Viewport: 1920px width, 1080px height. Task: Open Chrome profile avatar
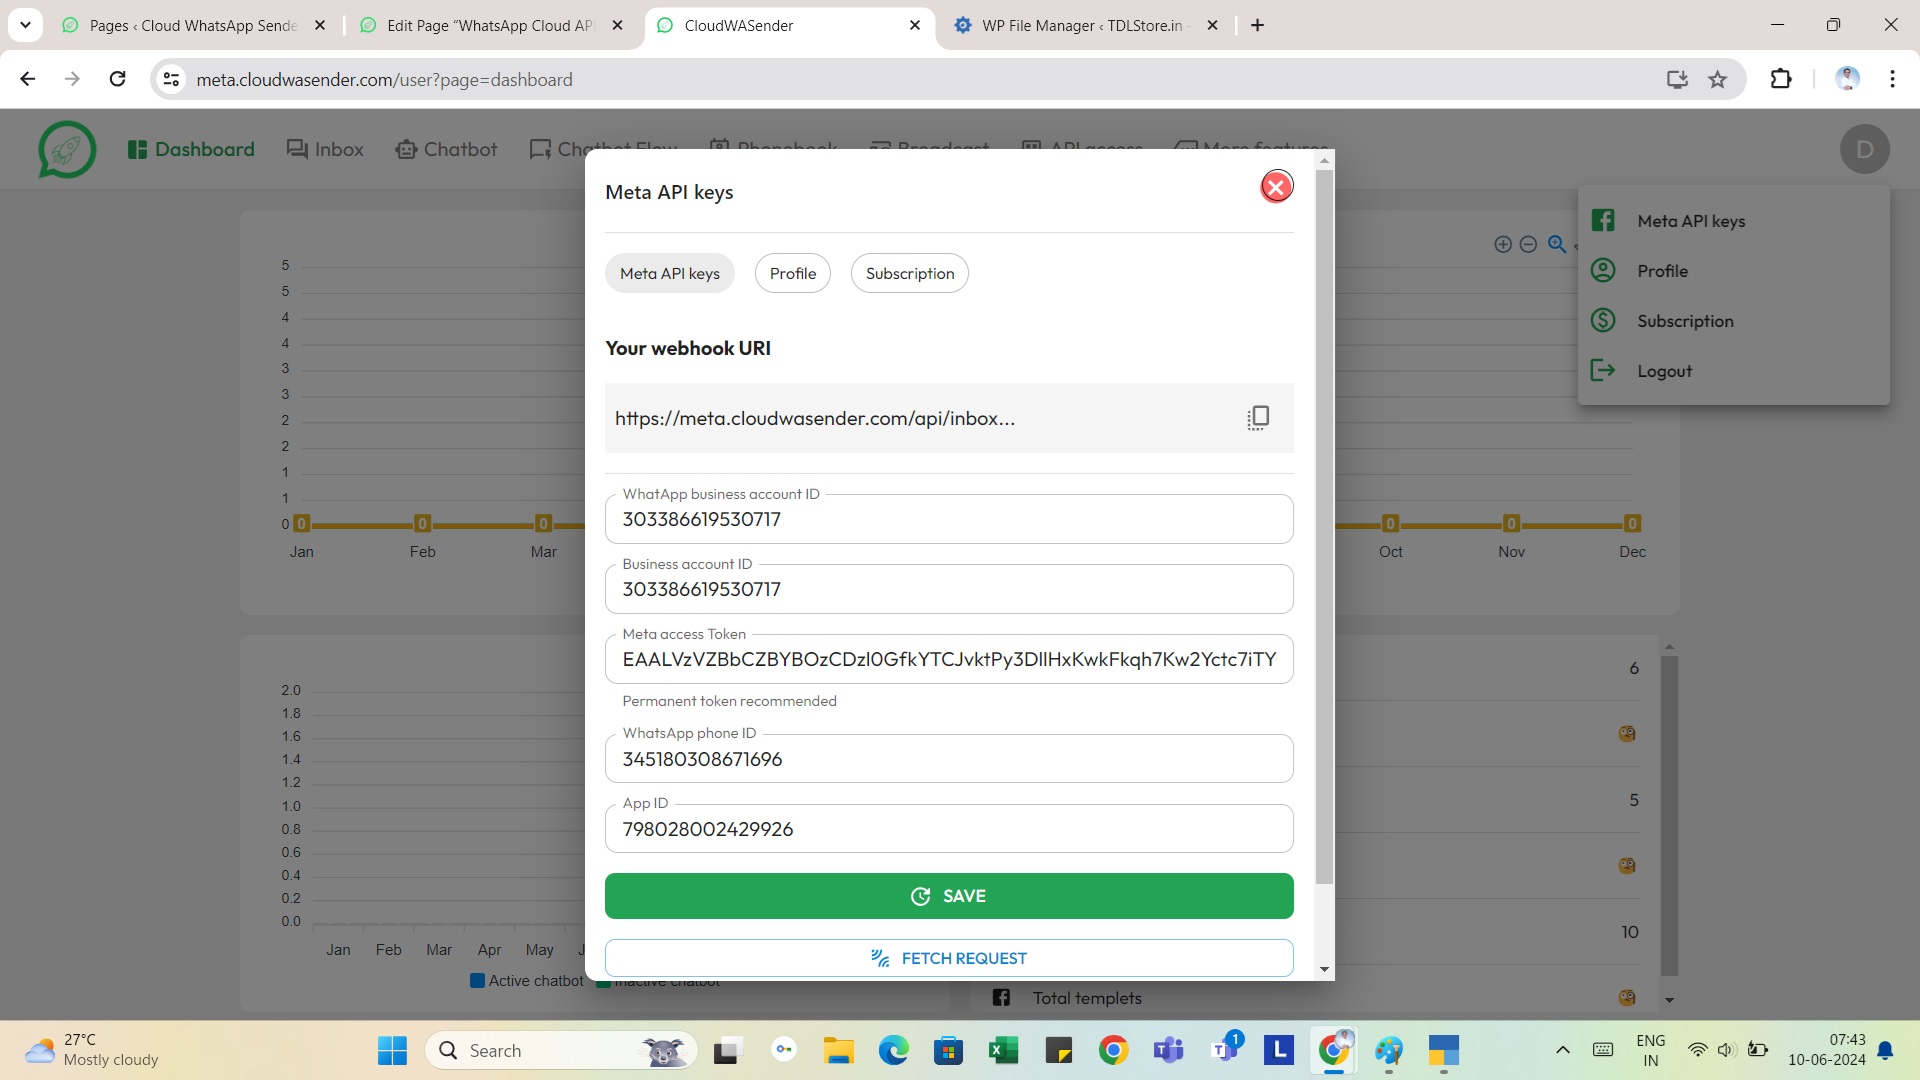(1847, 79)
